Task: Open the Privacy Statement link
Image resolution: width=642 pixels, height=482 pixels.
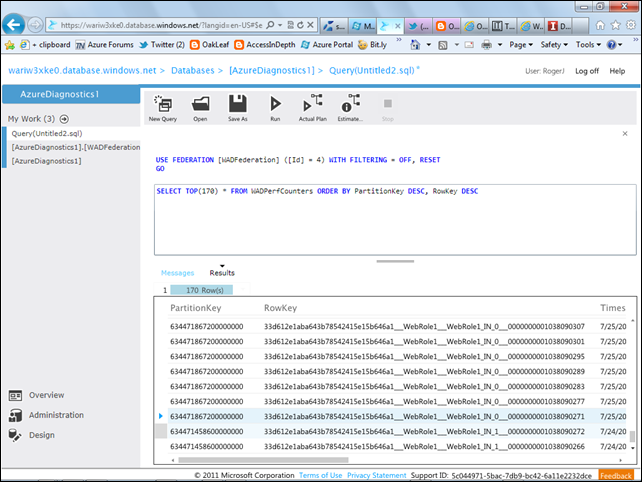Action: (x=377, y=475)
